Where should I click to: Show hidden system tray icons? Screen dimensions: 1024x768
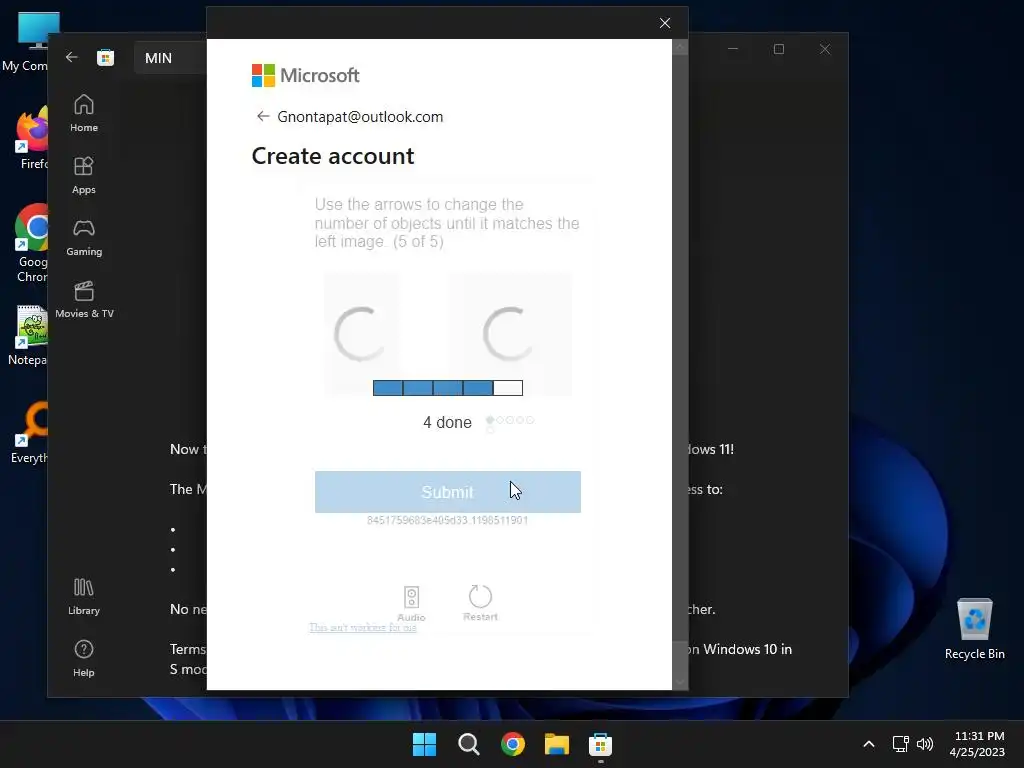pos(869,744)
